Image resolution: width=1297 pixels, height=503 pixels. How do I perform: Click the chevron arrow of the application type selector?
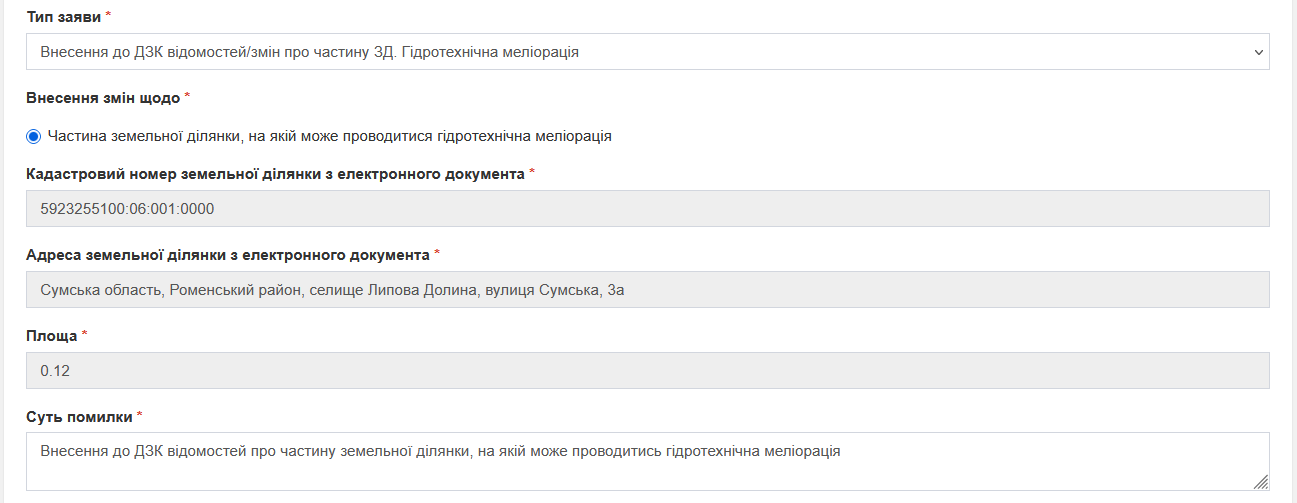coord(1258,52)
